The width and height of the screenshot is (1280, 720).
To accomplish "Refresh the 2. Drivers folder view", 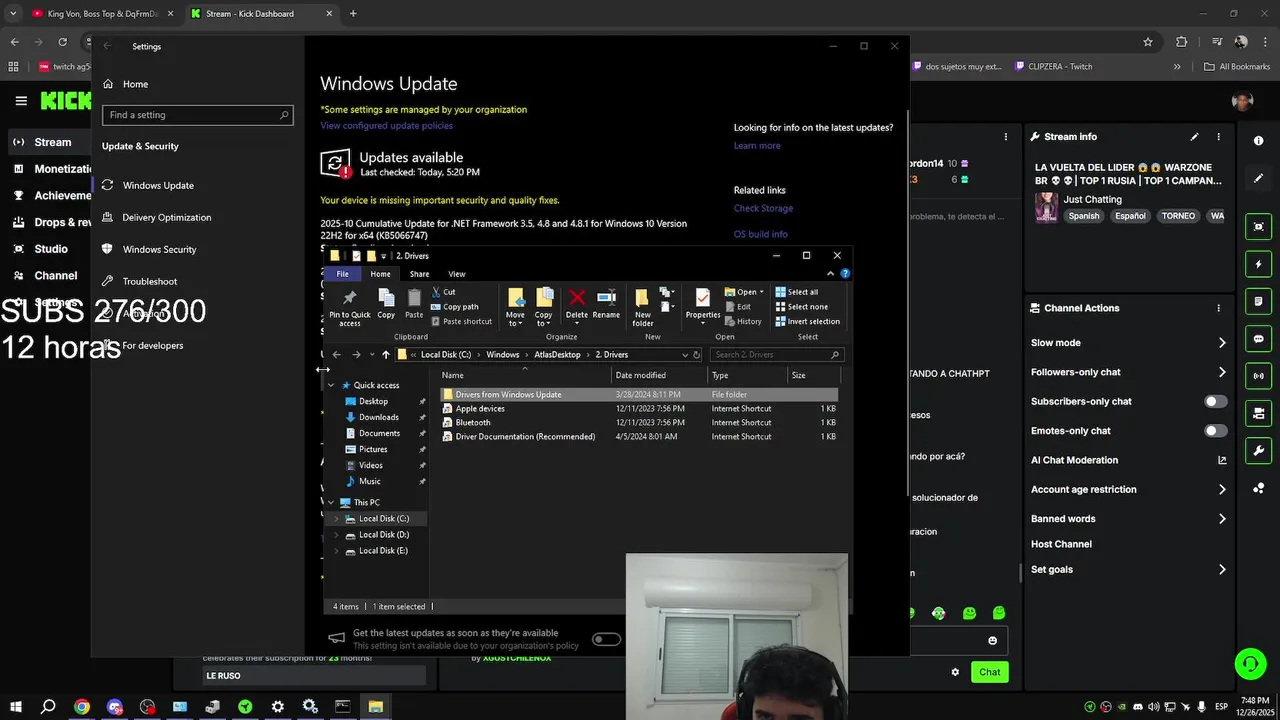I will pyautogui.click(x=697, y=355).
